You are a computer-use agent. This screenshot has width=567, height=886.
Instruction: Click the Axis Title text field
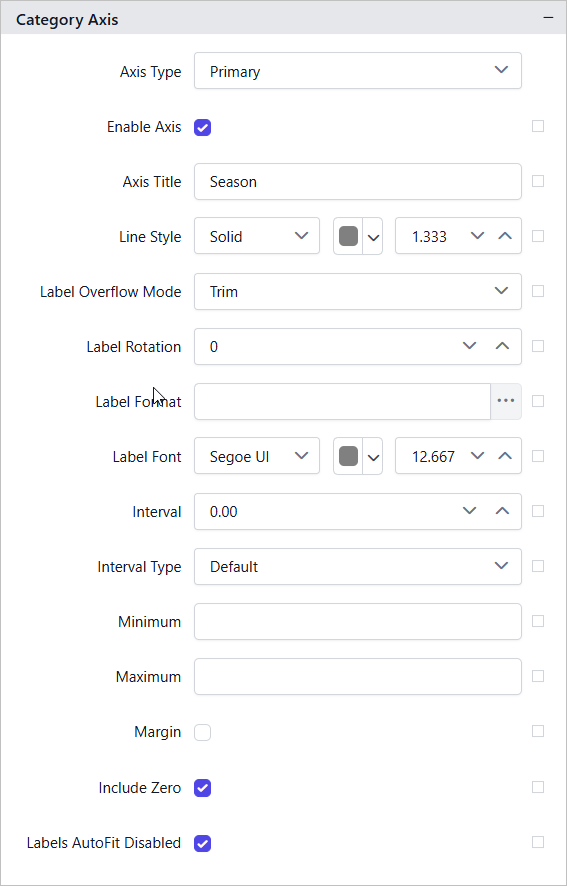pos(357,181)
